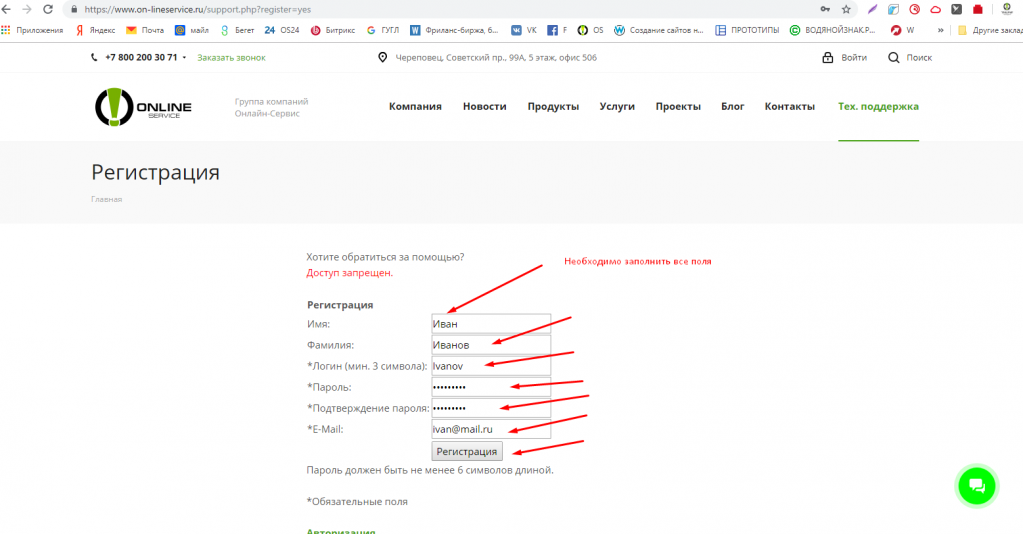Screen dimensions: 1023x534
Task: Click the E-Mail input field
Action: [x=491, y=429]
